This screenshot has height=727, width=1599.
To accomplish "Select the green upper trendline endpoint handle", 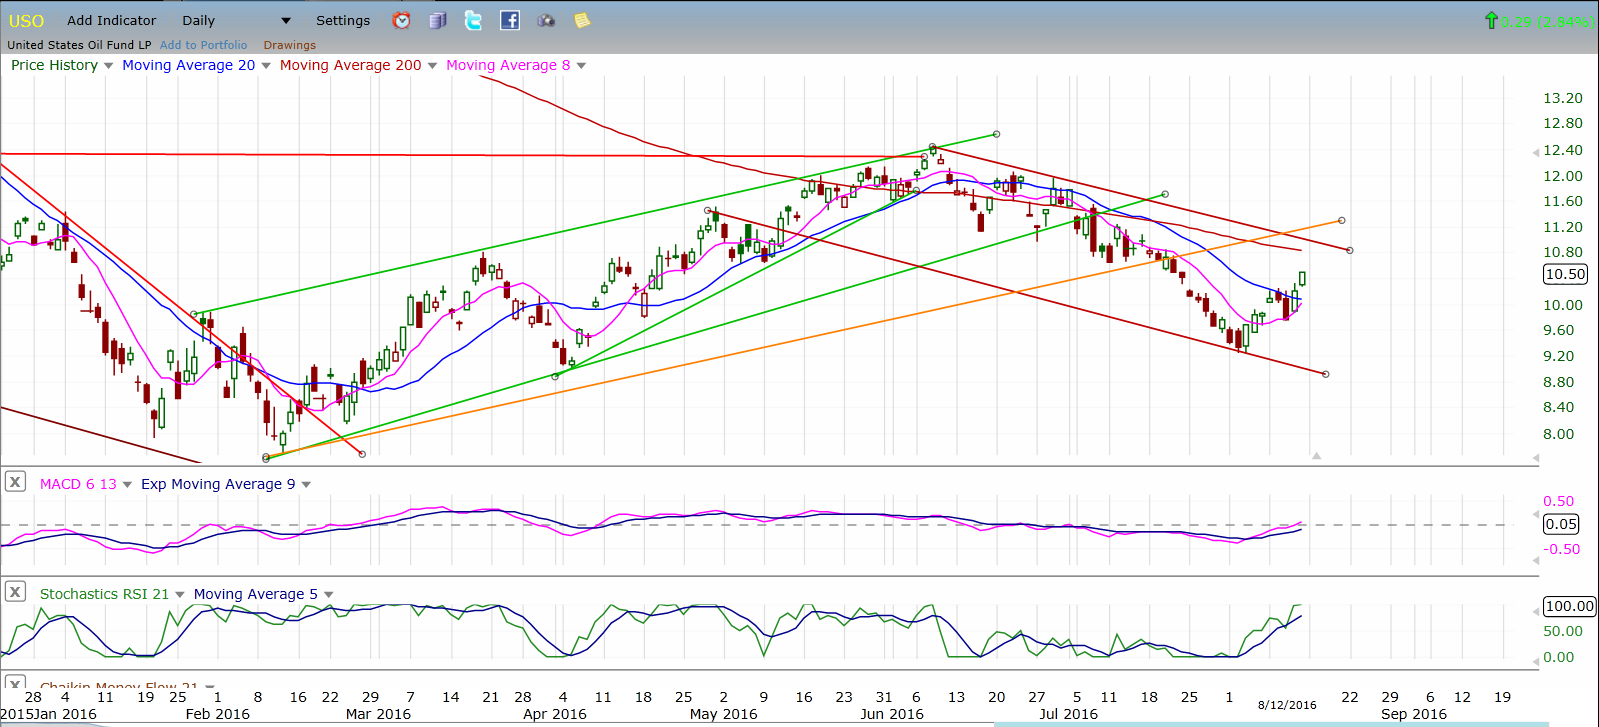I will [996, 134].
